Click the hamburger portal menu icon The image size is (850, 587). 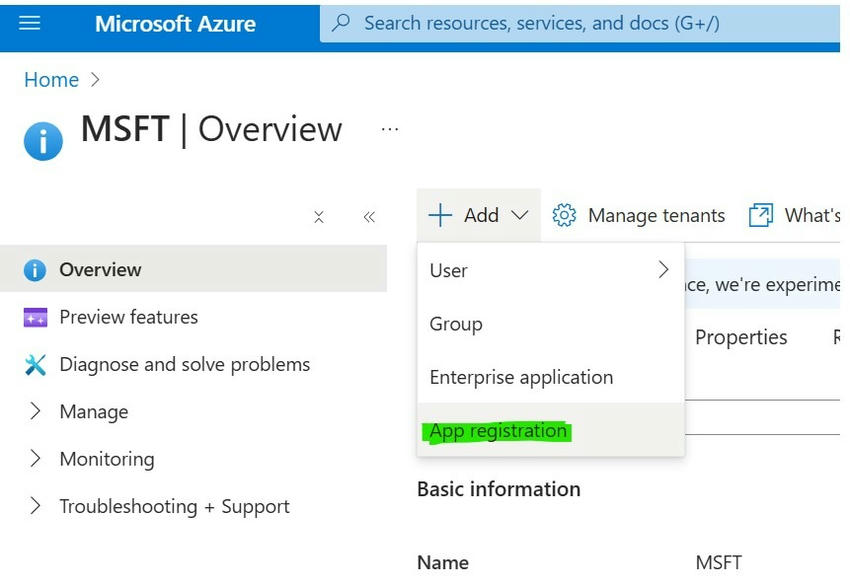[27, 23]
